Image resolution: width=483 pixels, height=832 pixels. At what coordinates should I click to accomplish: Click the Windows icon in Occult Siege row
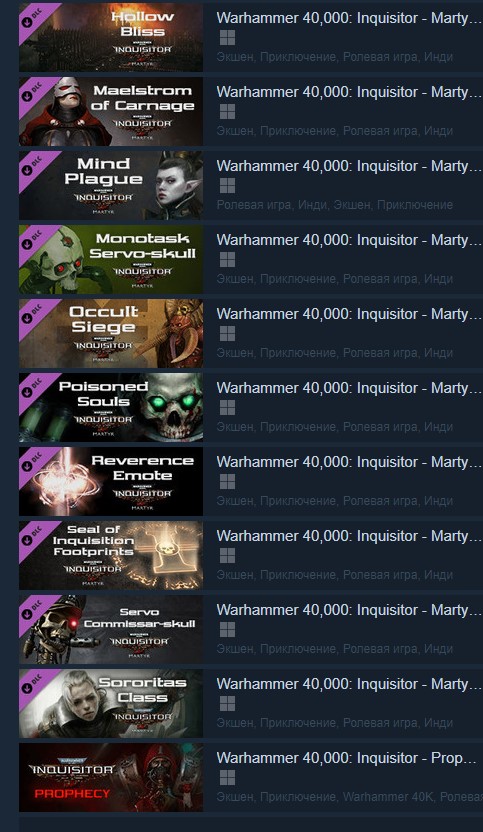pyautogui.click(x=227, y=334)
